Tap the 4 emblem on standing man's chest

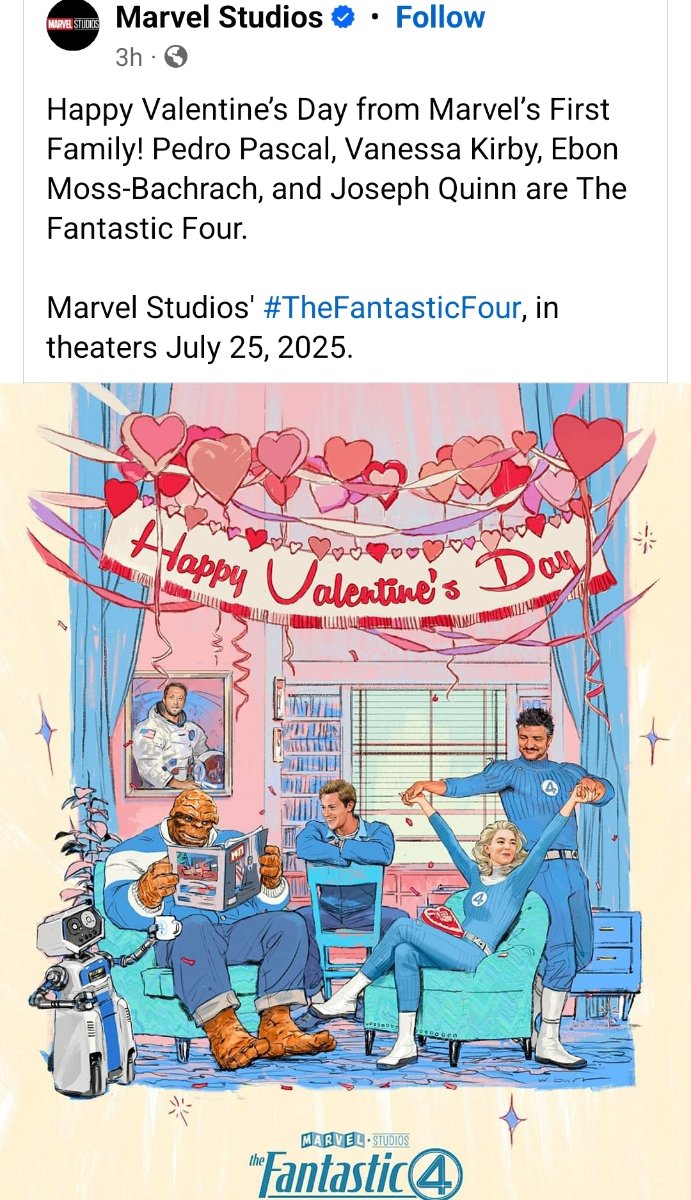coord(551,787)
